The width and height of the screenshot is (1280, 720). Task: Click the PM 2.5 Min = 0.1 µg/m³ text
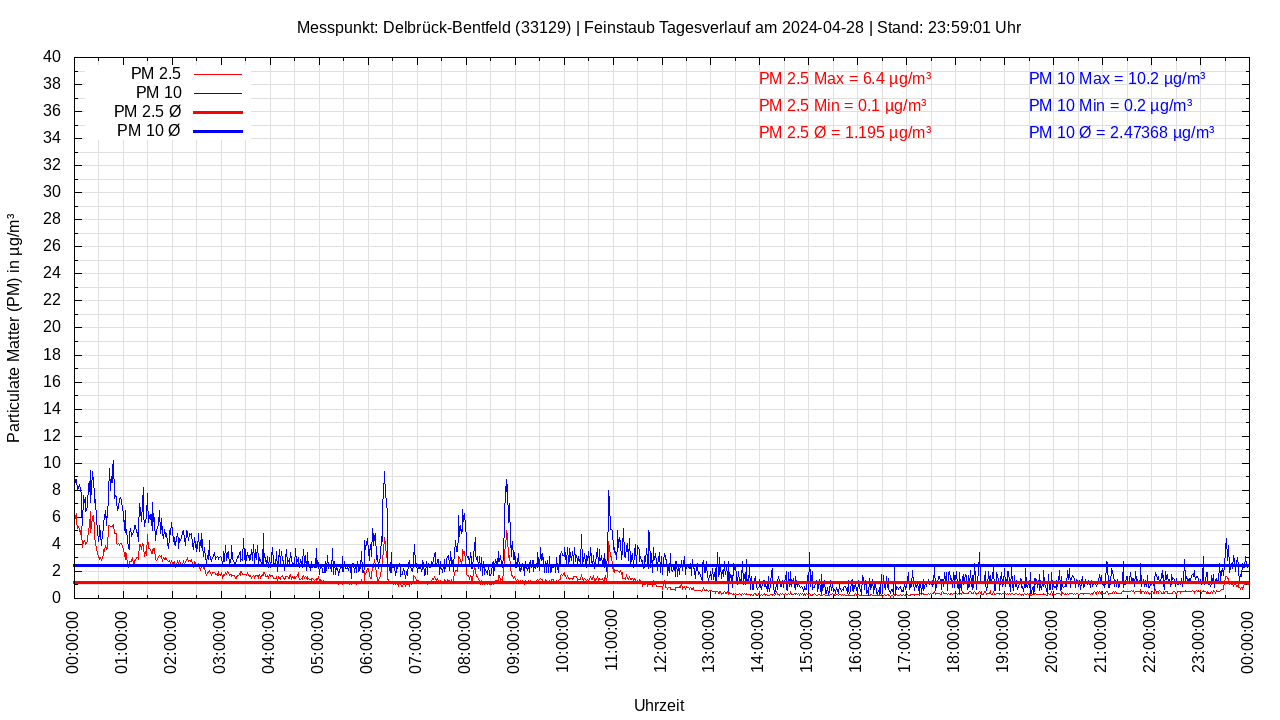pos(842,106)
